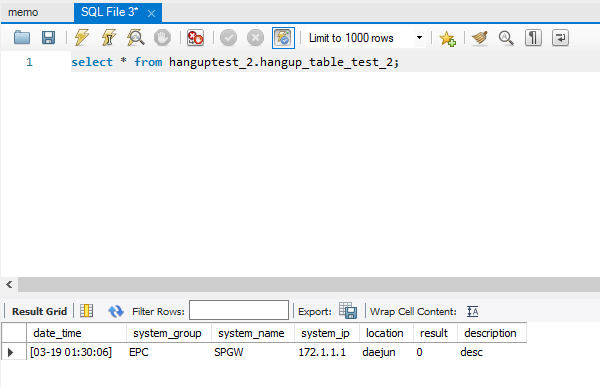Click left arrow of horizontal scrollbar

coord(9,284)
